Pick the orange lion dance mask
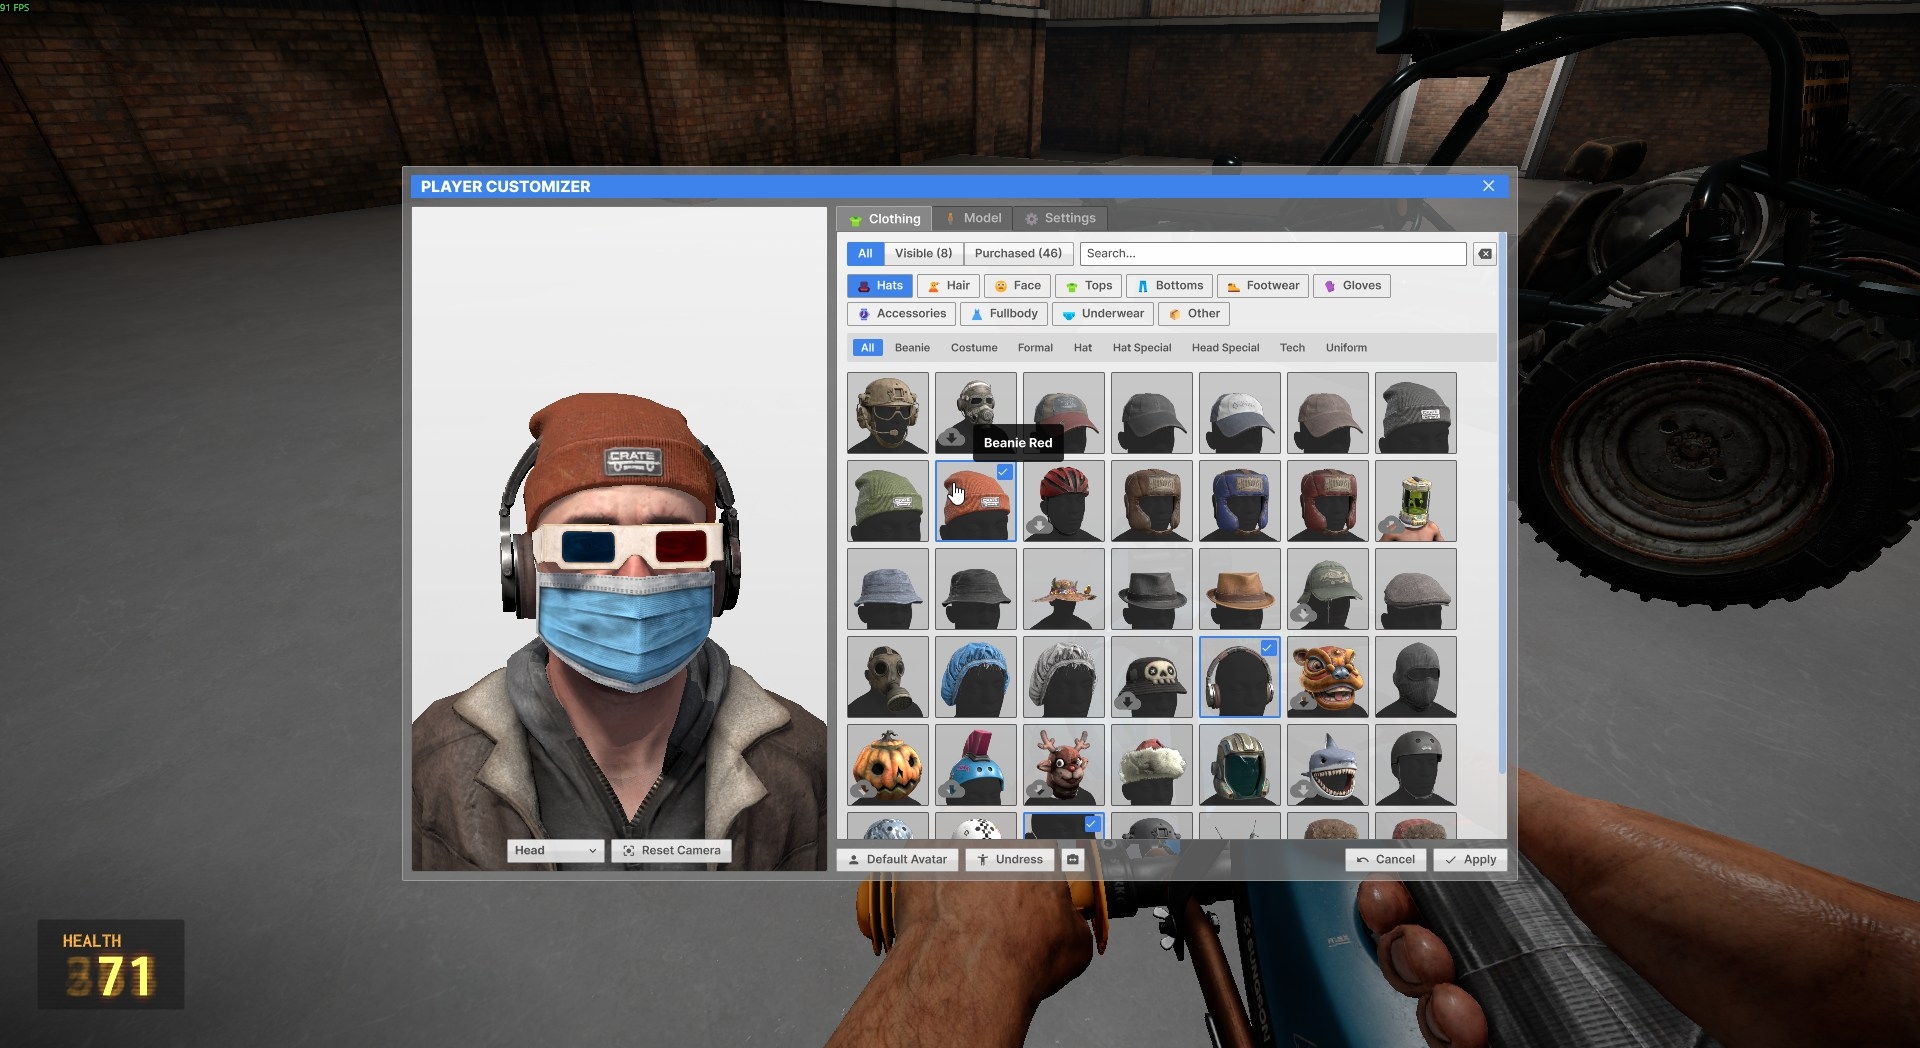The image size is (1920, 1048). pos(1327,677)
